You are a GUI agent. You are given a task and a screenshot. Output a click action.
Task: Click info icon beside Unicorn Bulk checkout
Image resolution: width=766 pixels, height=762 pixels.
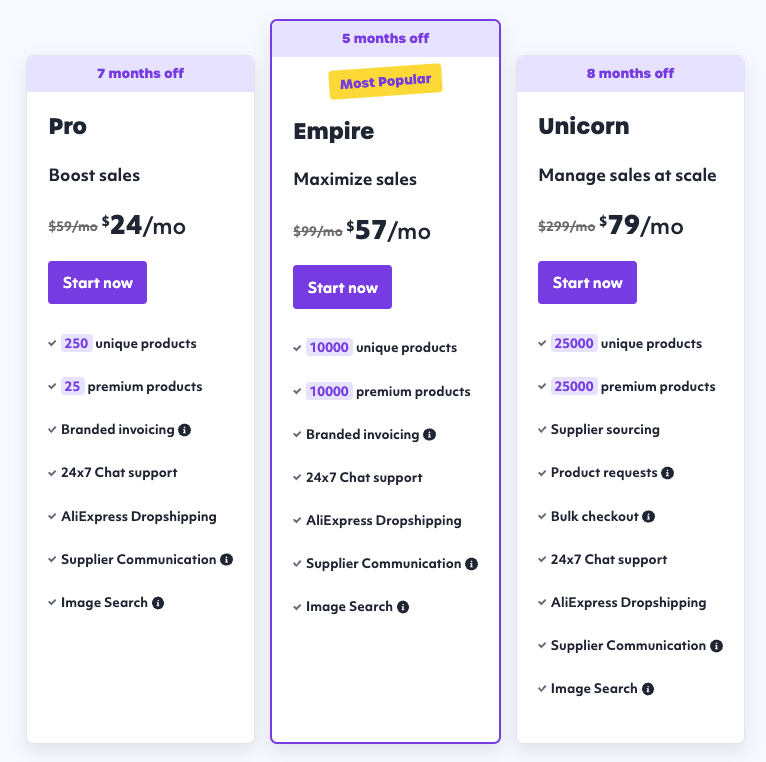pyautogui.click(x=648, y=517)
